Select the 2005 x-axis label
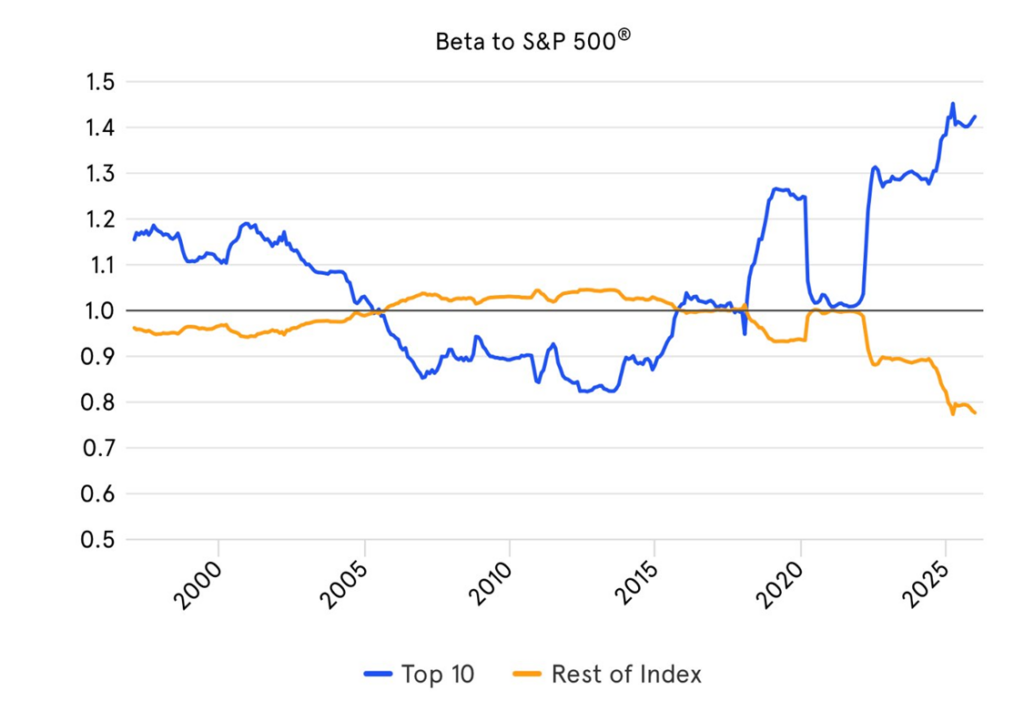 pos(349,585)
